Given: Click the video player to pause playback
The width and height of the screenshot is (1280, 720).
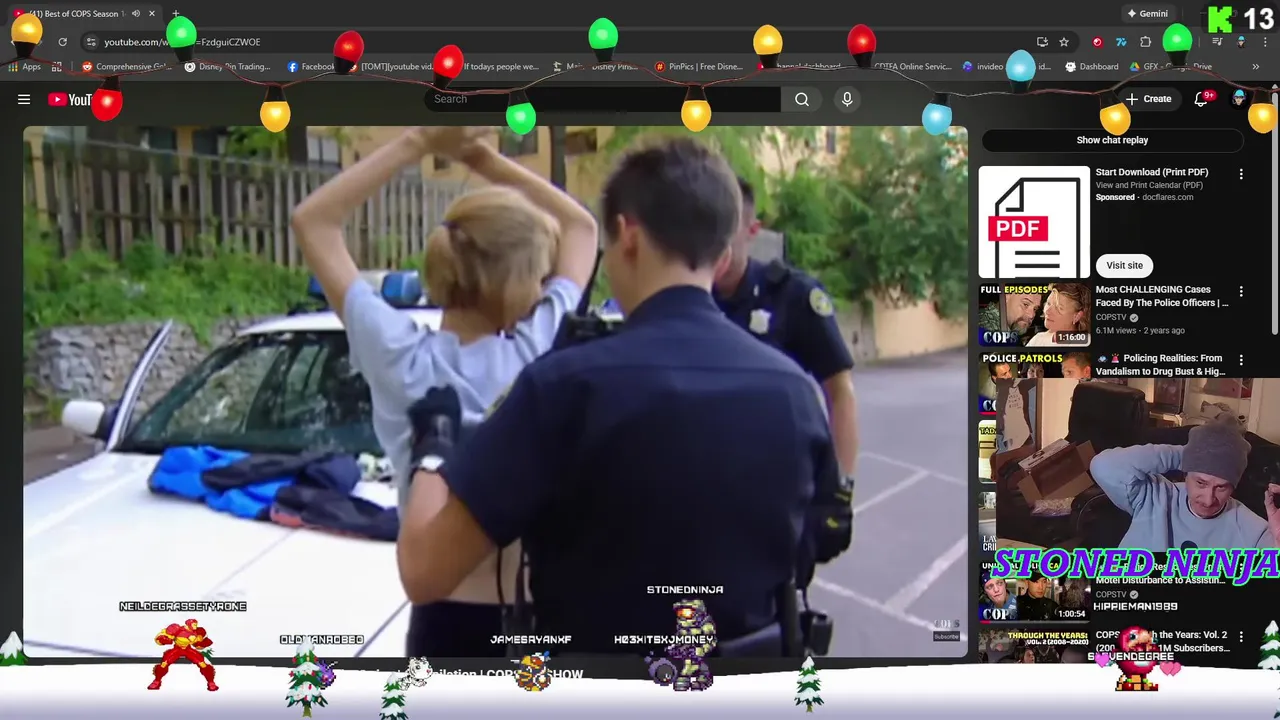Looking at the screenshot, I should [495, 391].
